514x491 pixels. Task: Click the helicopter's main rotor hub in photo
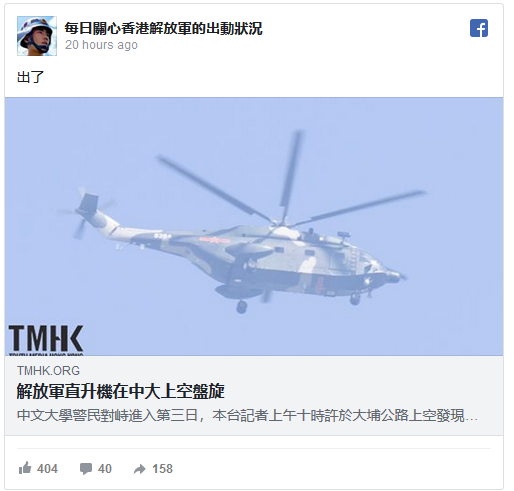click(281, 223)
